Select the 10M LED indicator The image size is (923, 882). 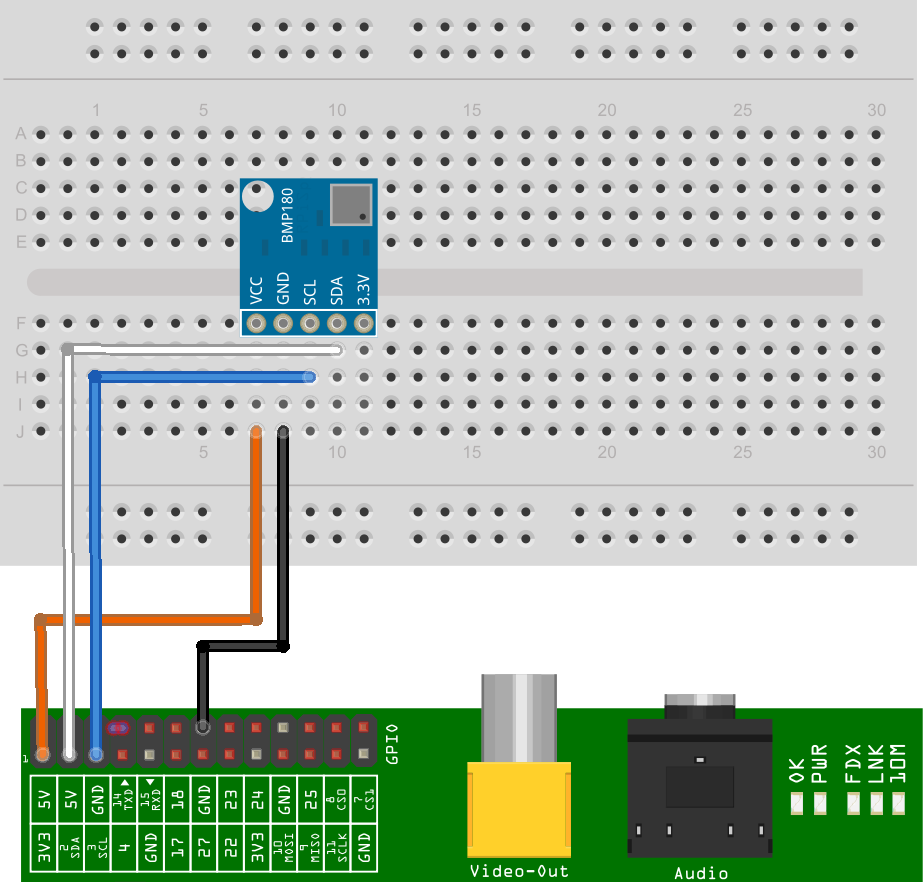point(898,803)
